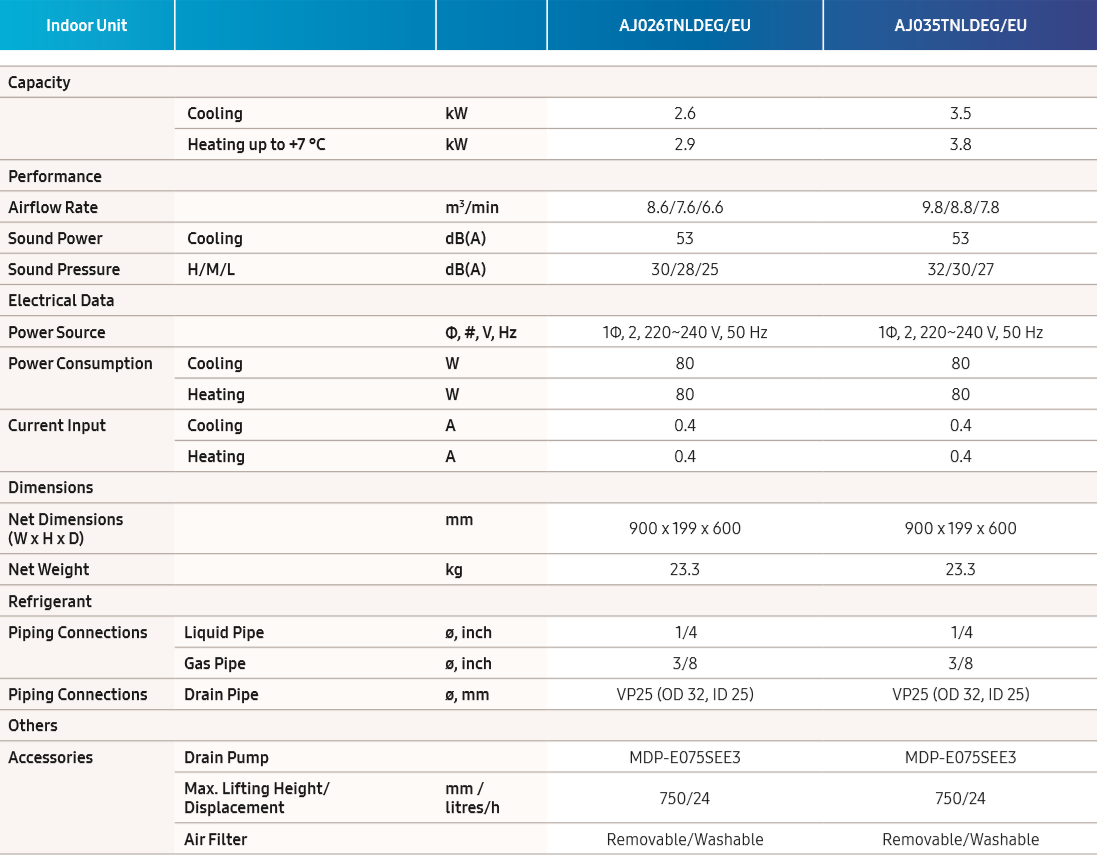Click the AJ035 3/8 gas pipe value
The width and height of the screenshot is (1097, 855).
[961, 663]
